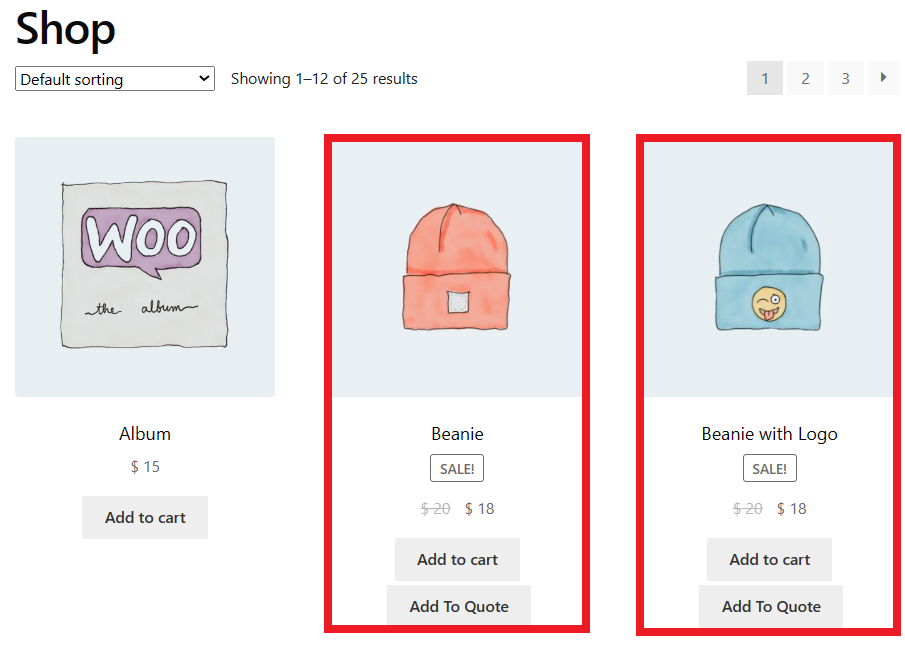Screen dimensions: 905x656
Task: Select the Default sorting combo box arrow
Action: 204,78
